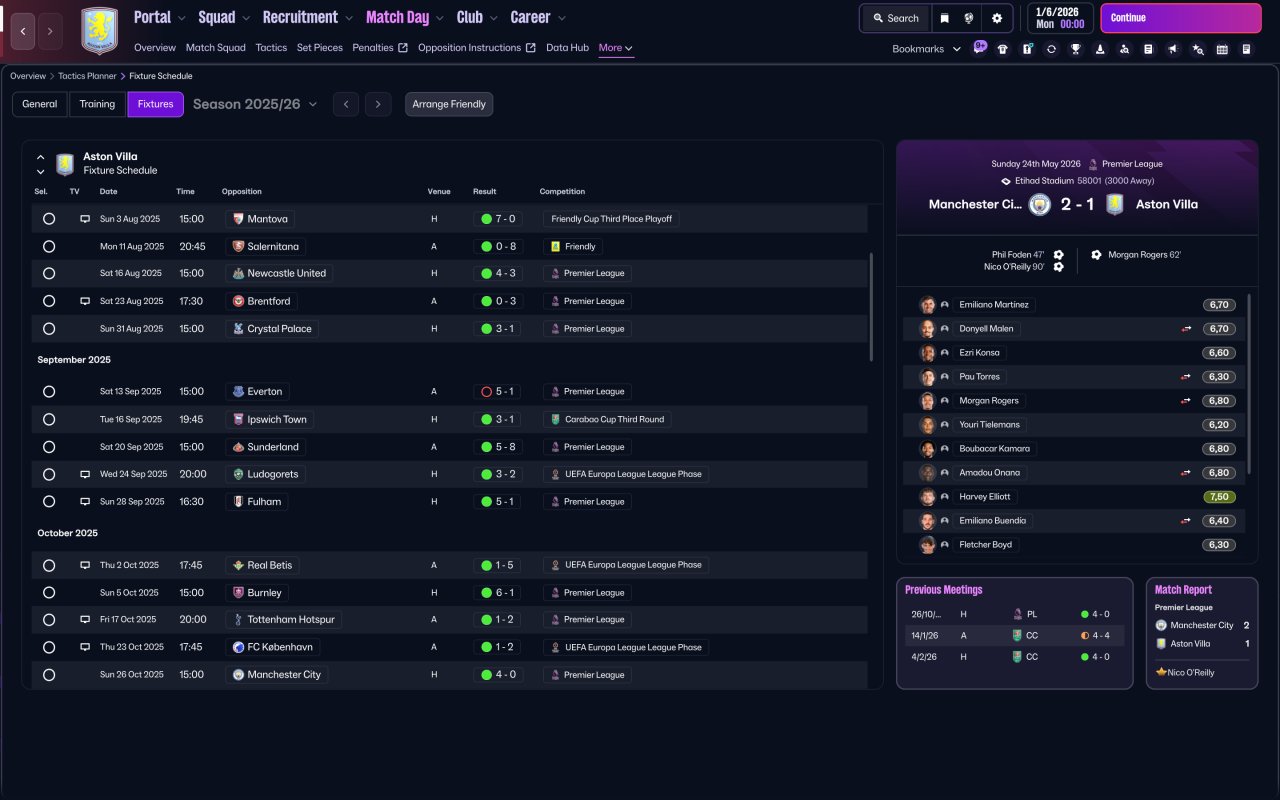Select the Crystal Palace fixture radio button

(49, 329)
